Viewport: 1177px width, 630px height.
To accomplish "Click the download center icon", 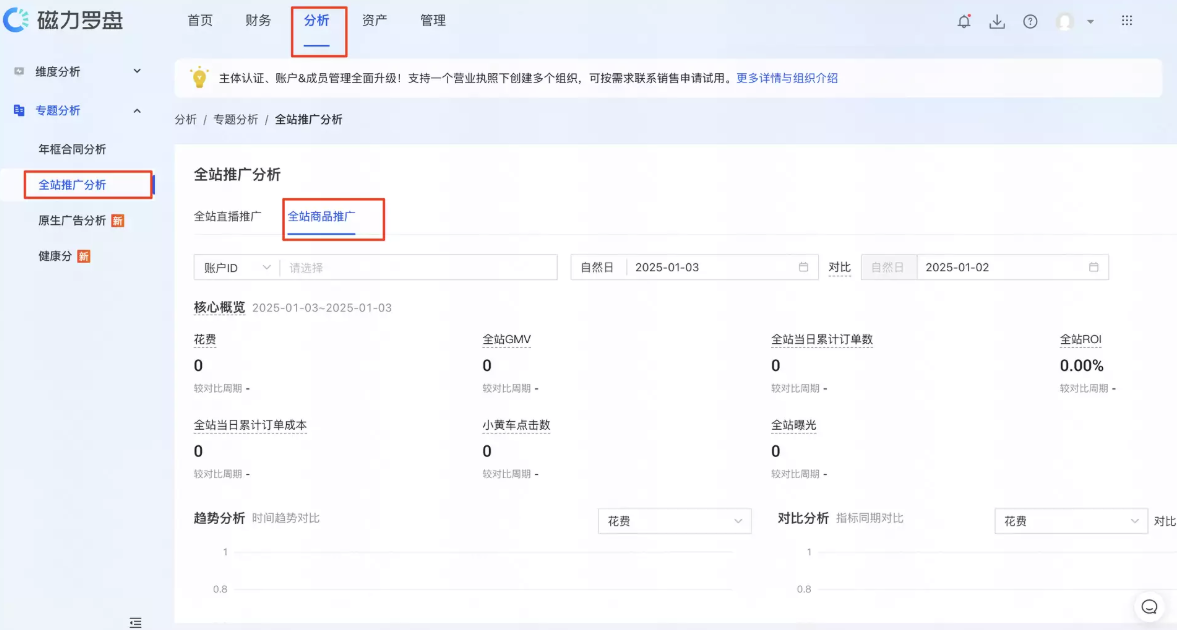I will tap(996, 20).
